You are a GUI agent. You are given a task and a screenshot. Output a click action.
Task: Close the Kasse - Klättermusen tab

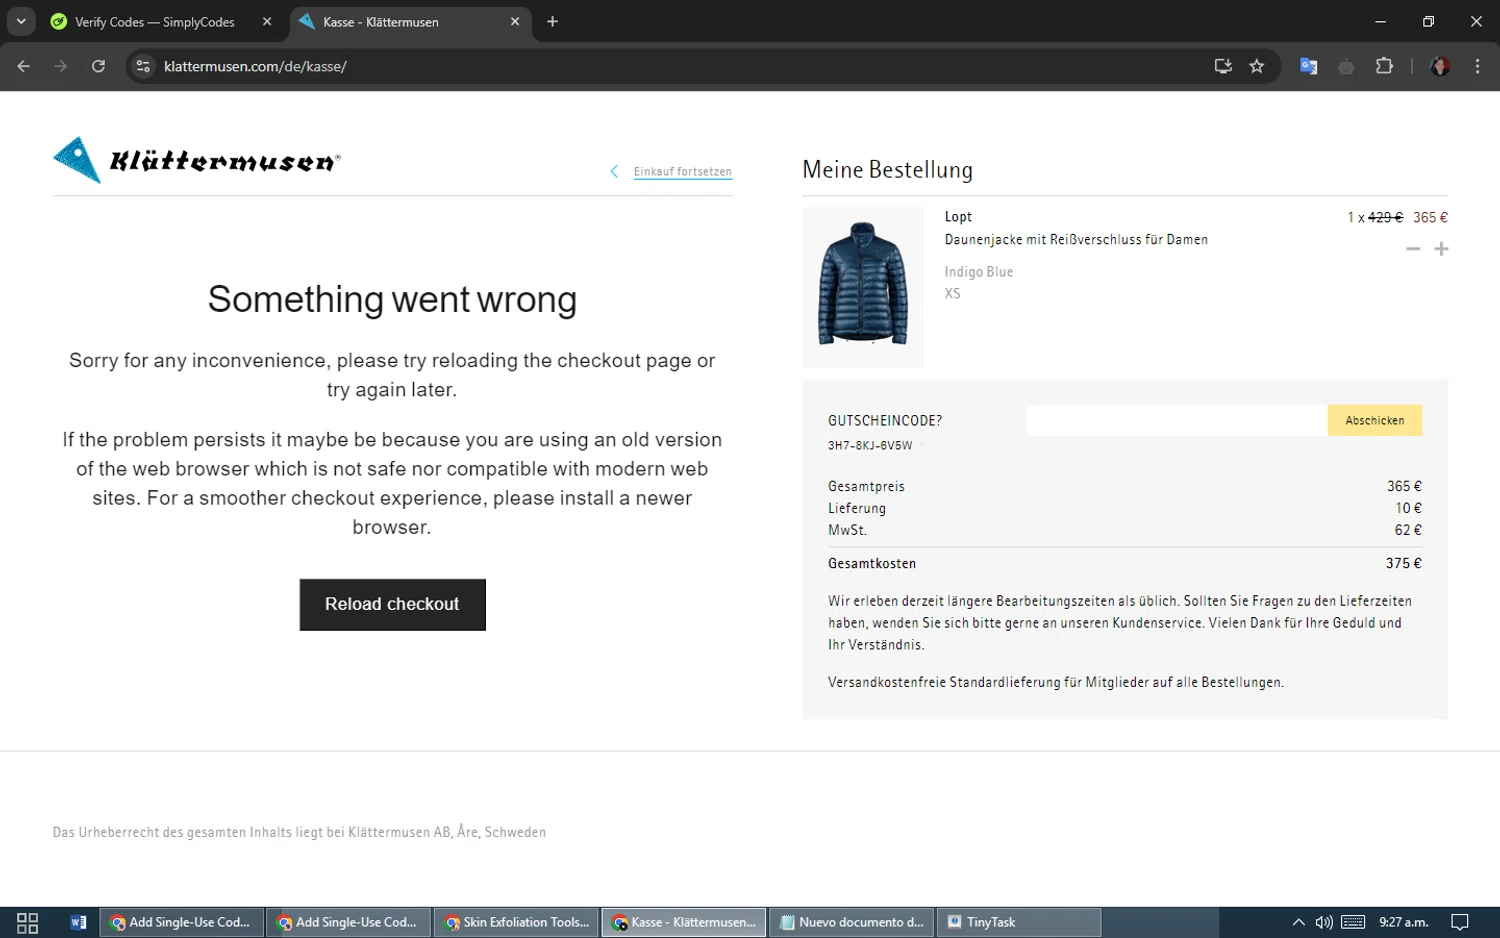515,22
